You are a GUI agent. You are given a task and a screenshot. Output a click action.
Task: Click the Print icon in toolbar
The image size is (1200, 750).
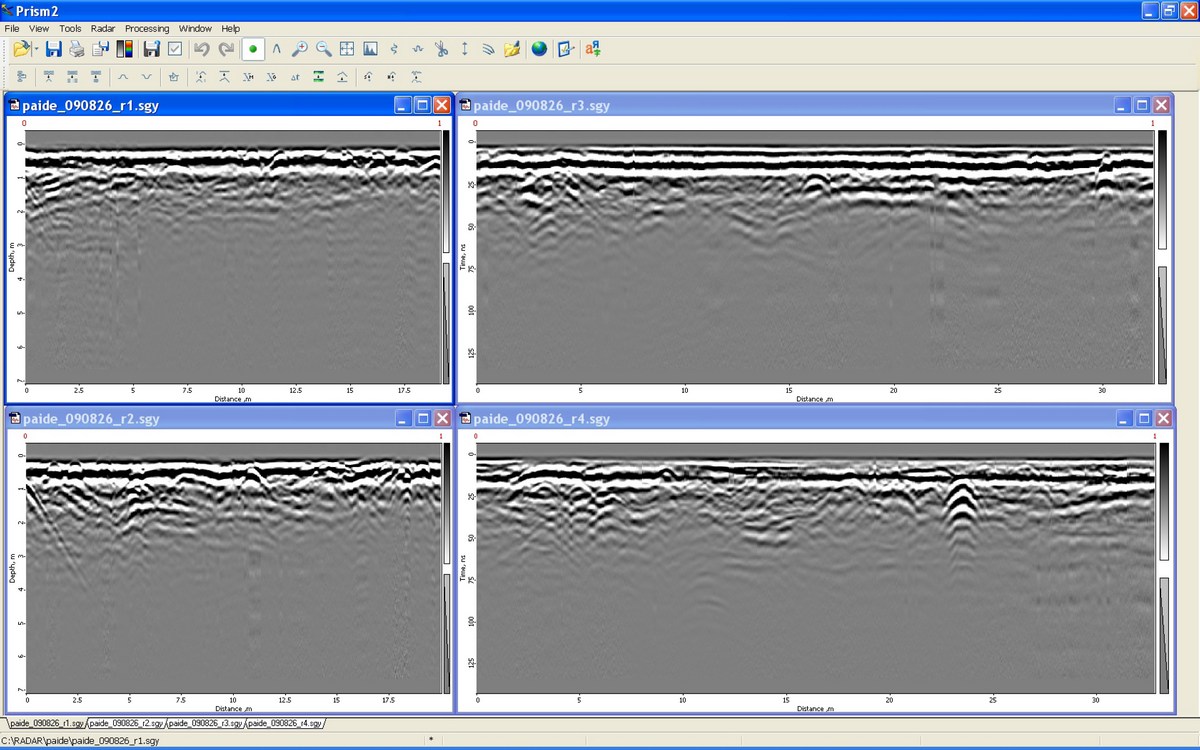77,49
